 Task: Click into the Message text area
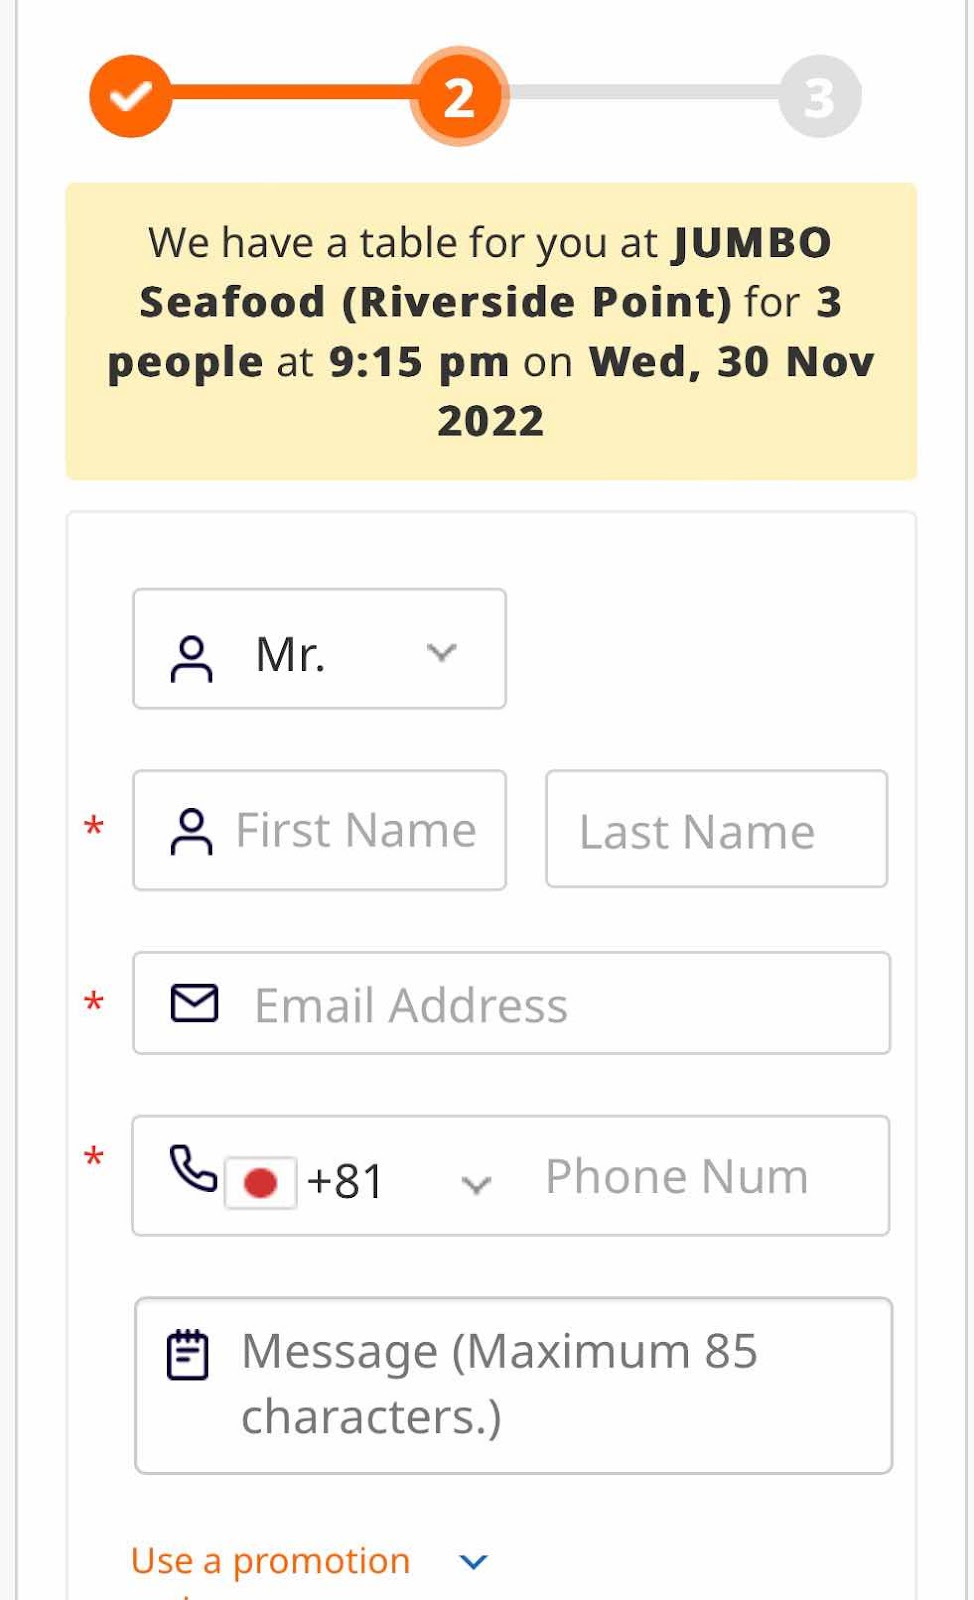click(514, 1386)
